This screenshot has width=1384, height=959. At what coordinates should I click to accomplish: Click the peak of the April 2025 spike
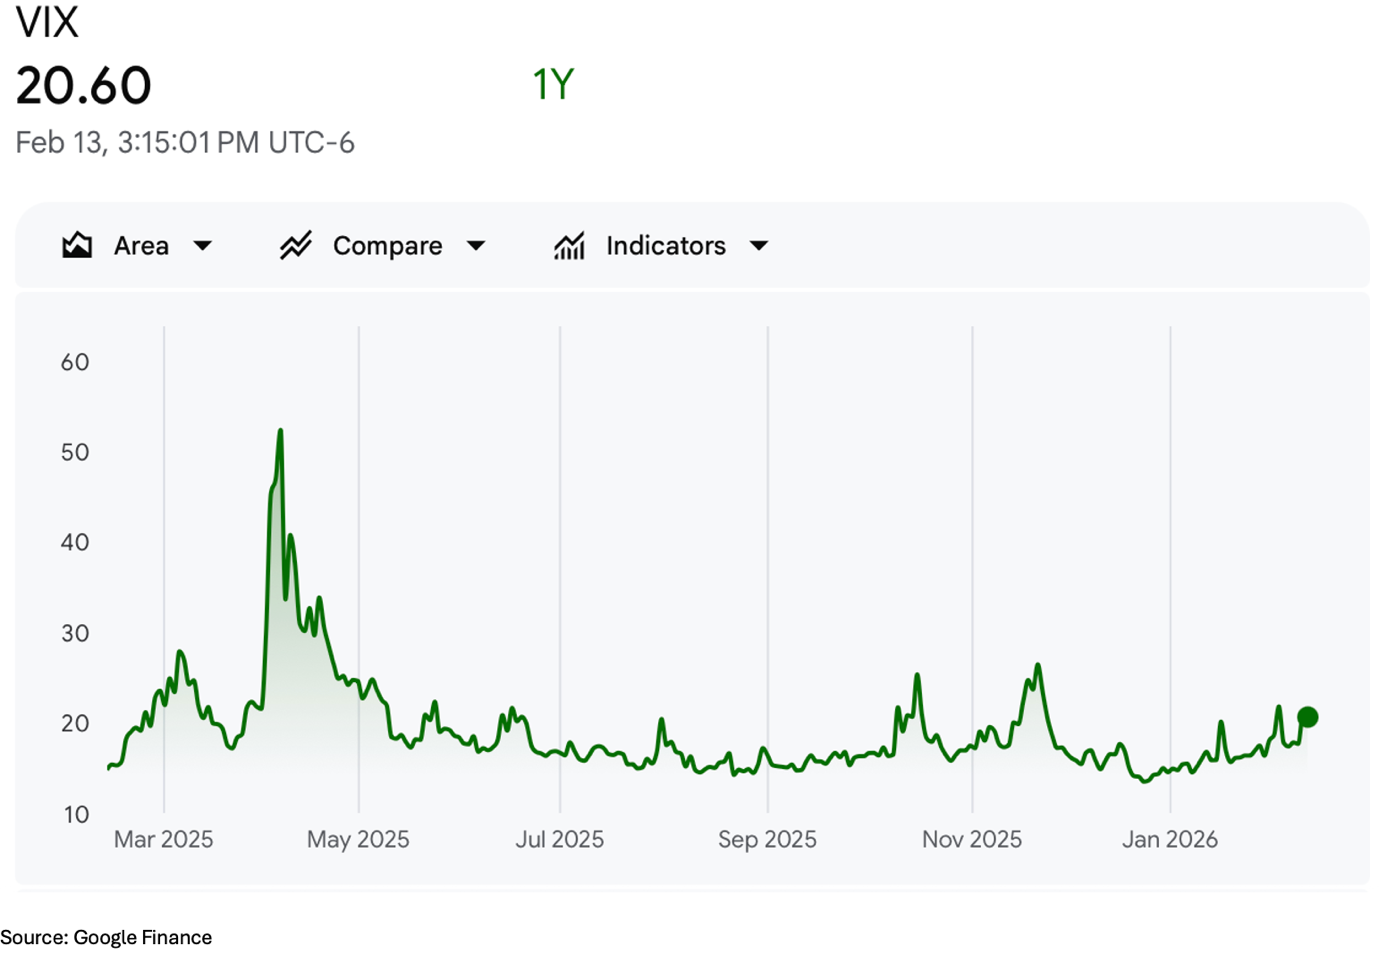pyautogui.click(x=280, y=431)
